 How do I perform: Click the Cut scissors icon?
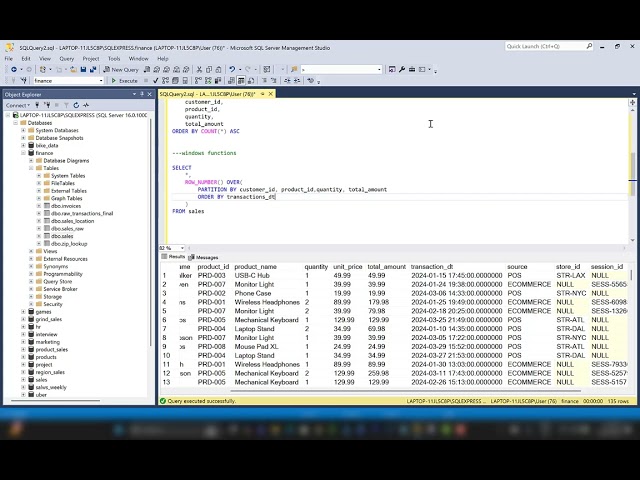(199, 69)
